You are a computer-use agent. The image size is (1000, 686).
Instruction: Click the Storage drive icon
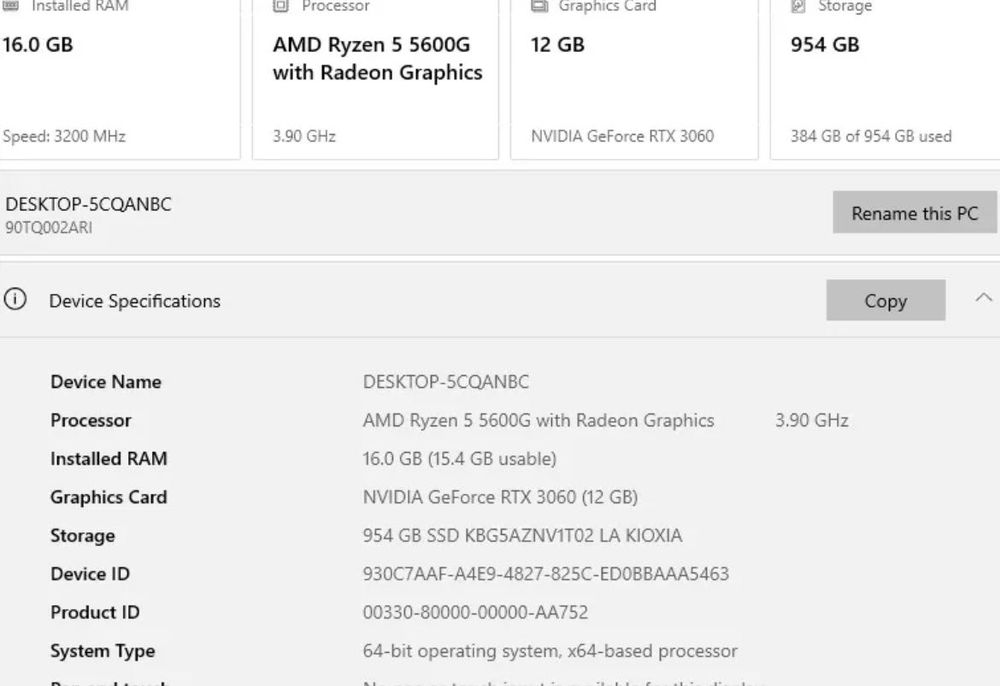coord(798,6)
